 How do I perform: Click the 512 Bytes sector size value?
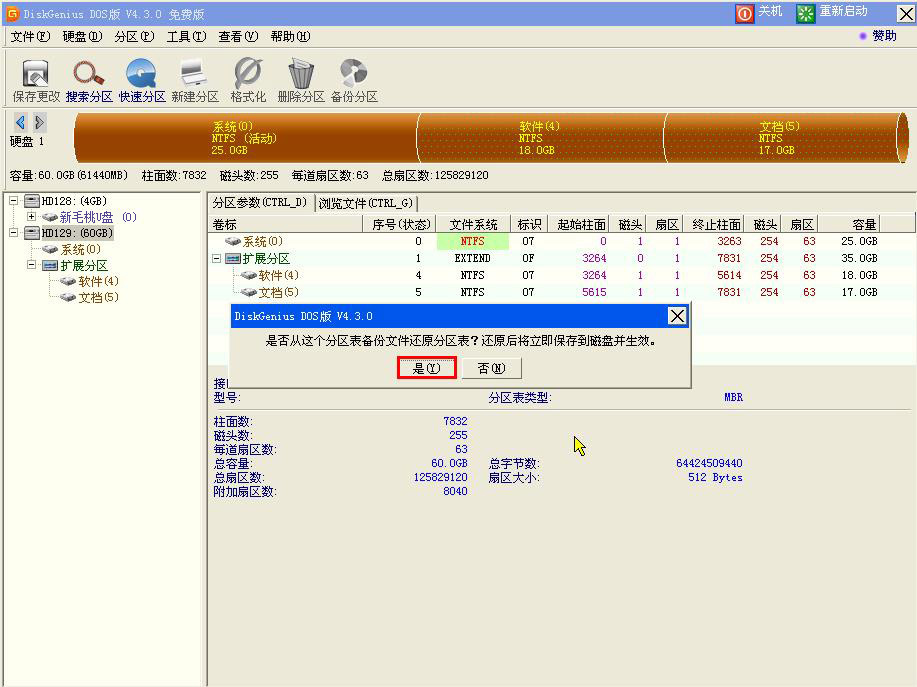[715, 477]
